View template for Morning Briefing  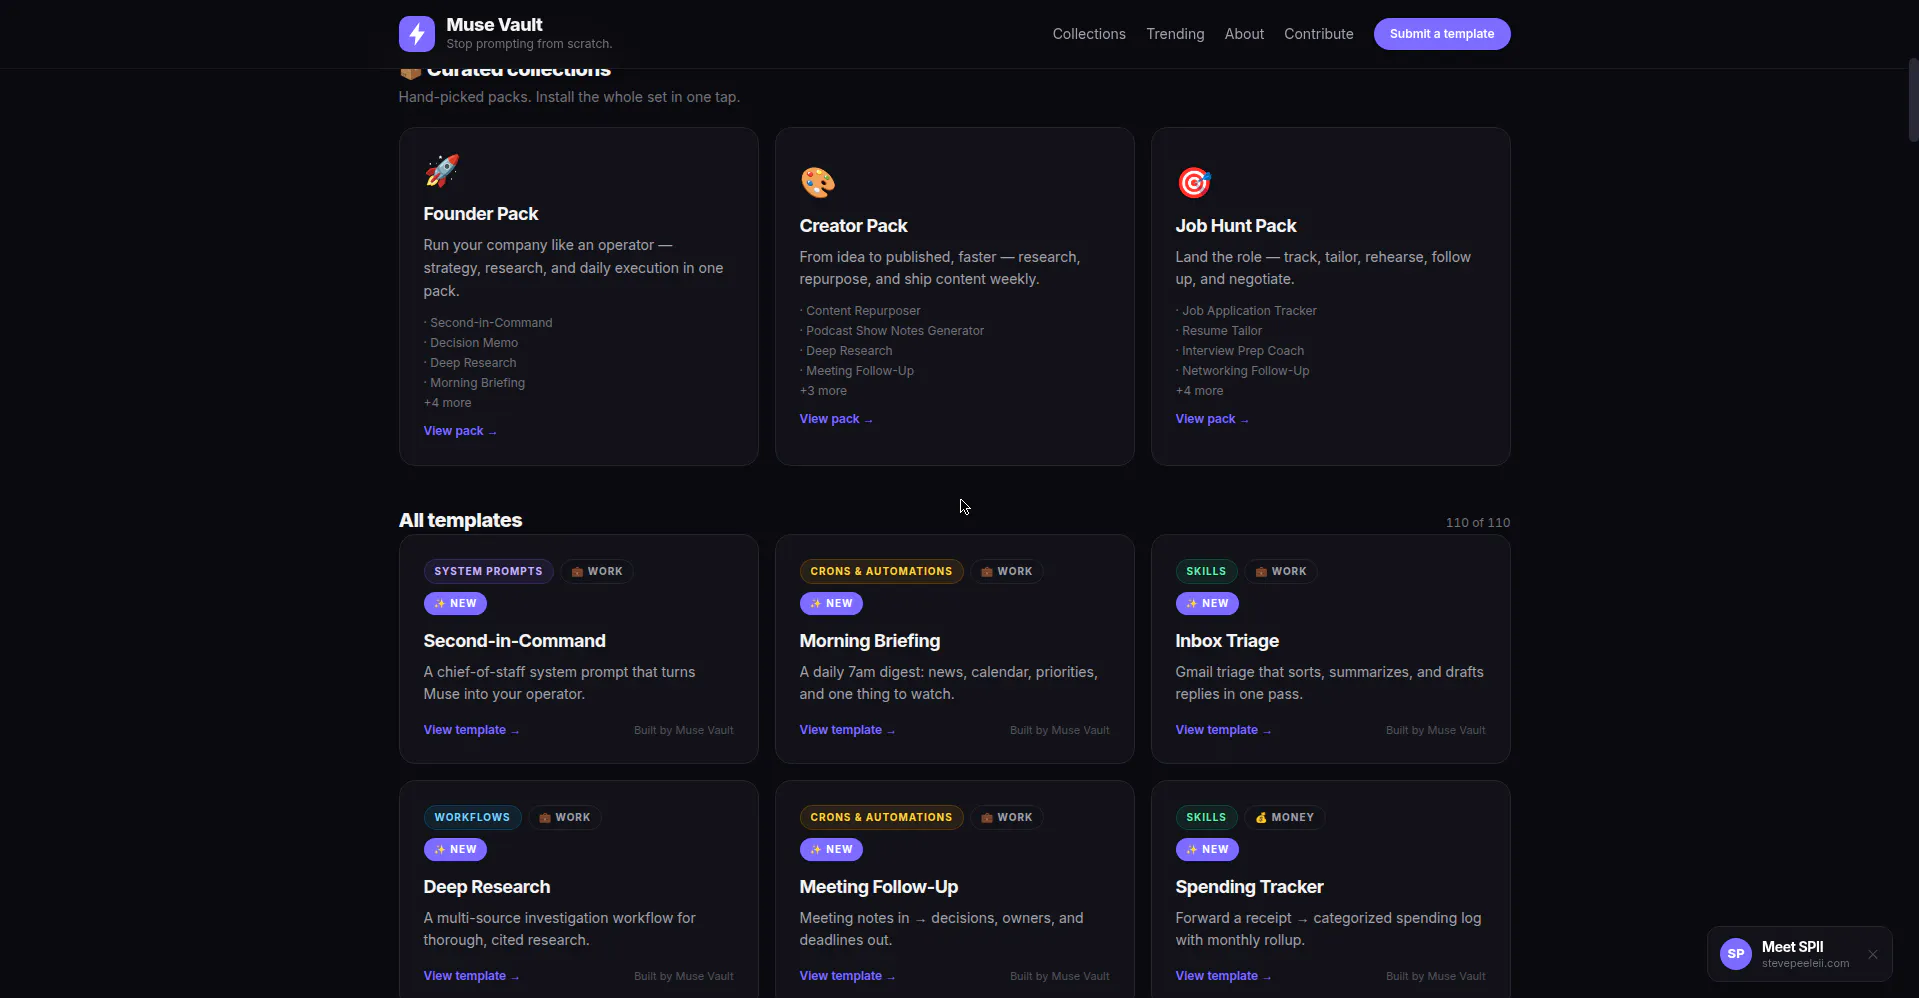point(847,730)
